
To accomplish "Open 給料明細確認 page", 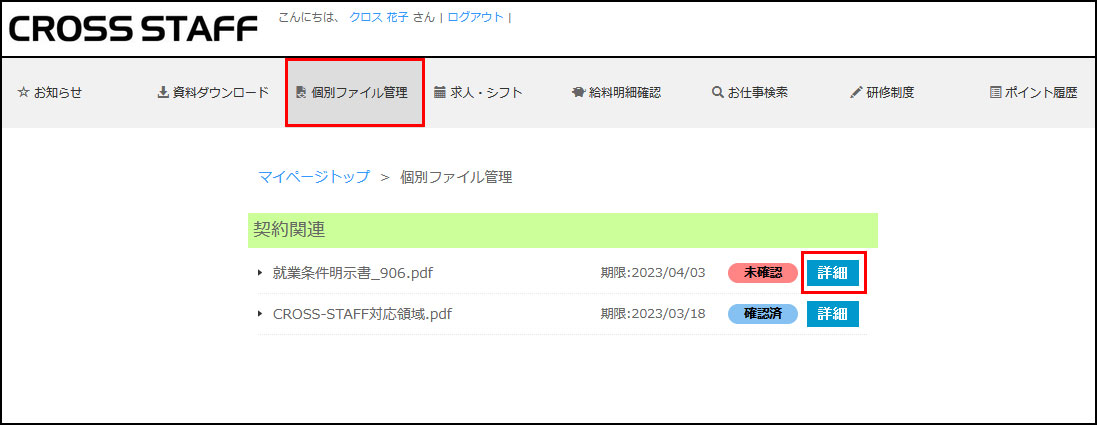I will tap(616, 92).
